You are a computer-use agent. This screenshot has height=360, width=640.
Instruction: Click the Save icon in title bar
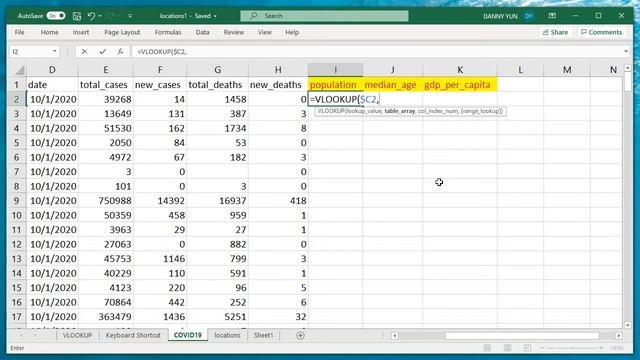(x=77, y=16)
